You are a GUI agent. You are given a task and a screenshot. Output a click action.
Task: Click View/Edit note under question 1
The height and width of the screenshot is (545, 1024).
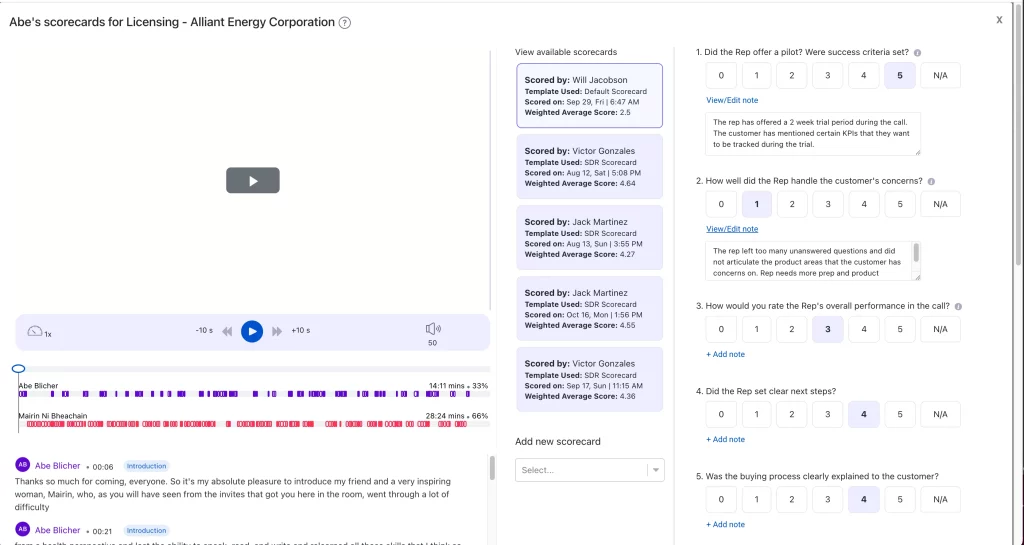732,101
